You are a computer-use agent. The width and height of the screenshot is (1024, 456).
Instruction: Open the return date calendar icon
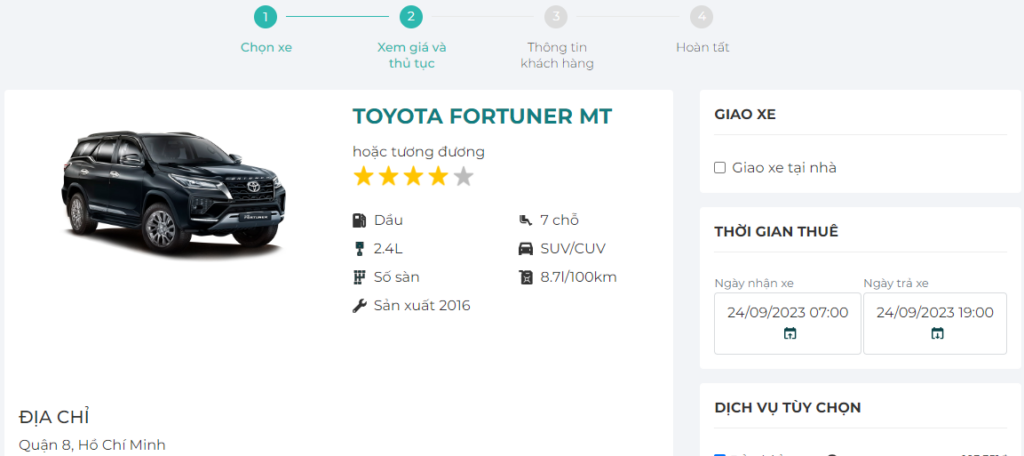937,334
